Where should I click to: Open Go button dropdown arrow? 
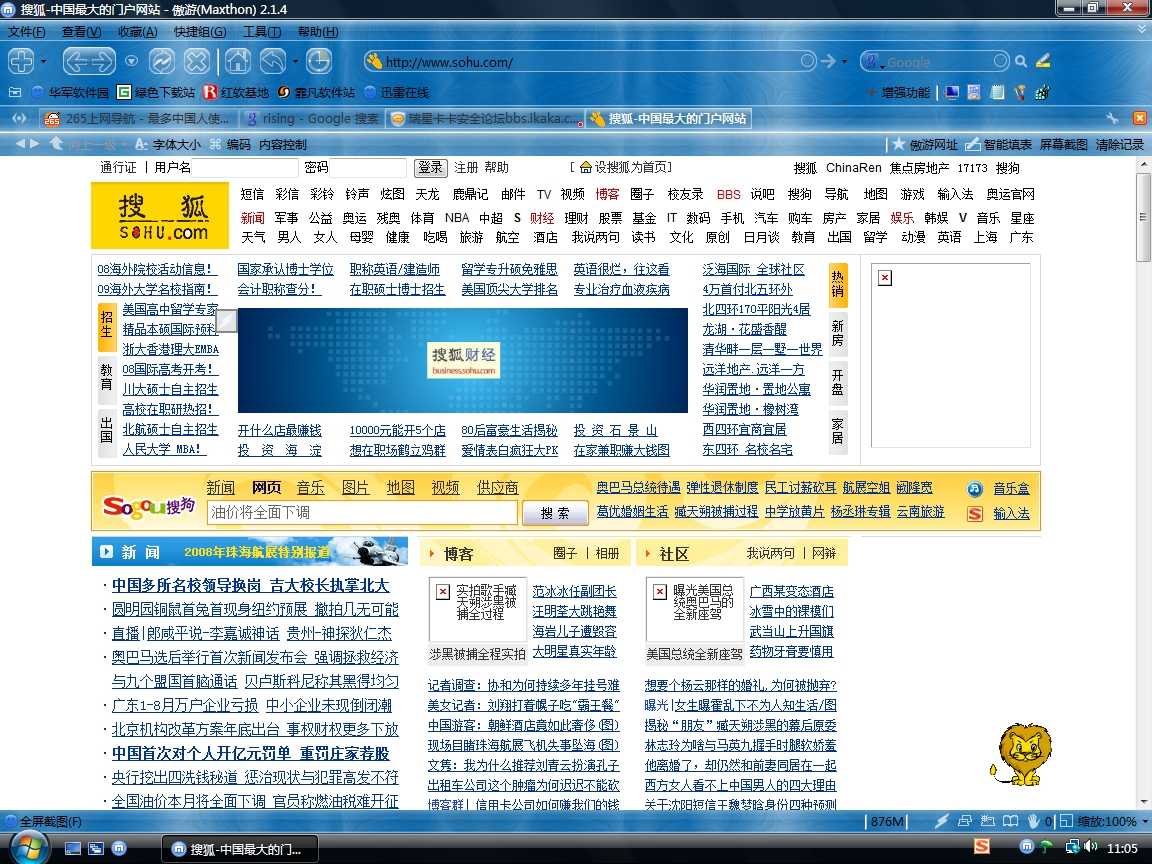(844, 62)
